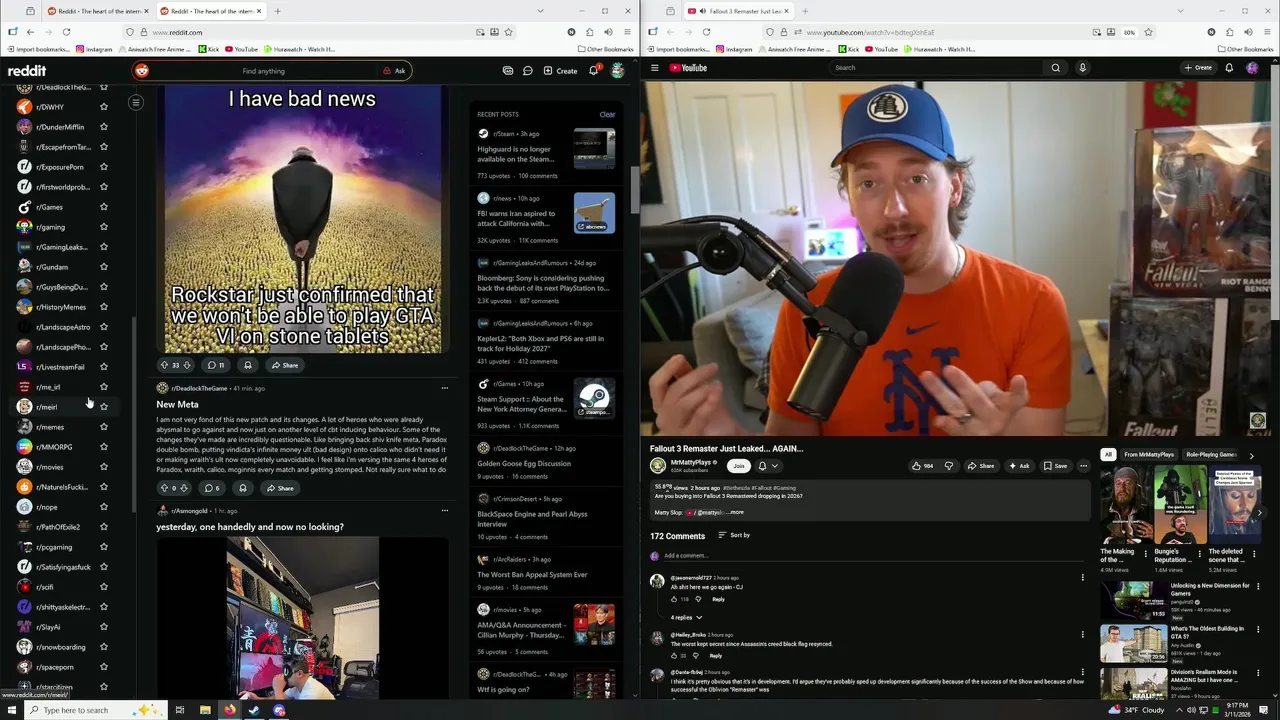1280x720 pixels.
Task: Share the Fallout 3 video
Action: [x=981, y=466]
